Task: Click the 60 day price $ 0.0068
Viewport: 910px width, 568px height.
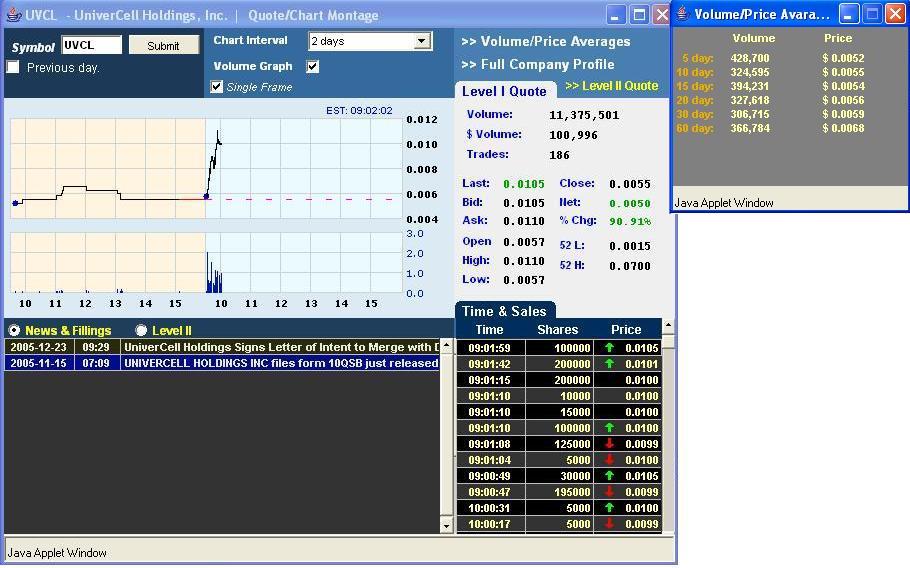Action: pos(843,128)
